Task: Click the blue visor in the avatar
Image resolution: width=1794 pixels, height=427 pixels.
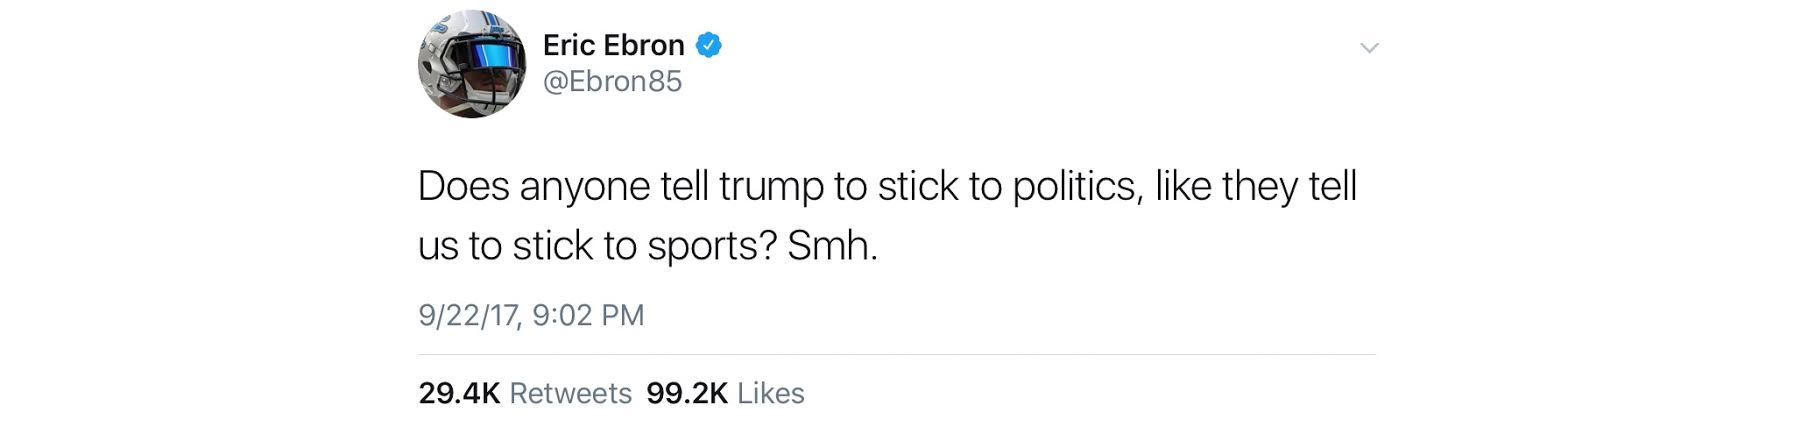Action: pyautogui.click(x=487, y=56)
